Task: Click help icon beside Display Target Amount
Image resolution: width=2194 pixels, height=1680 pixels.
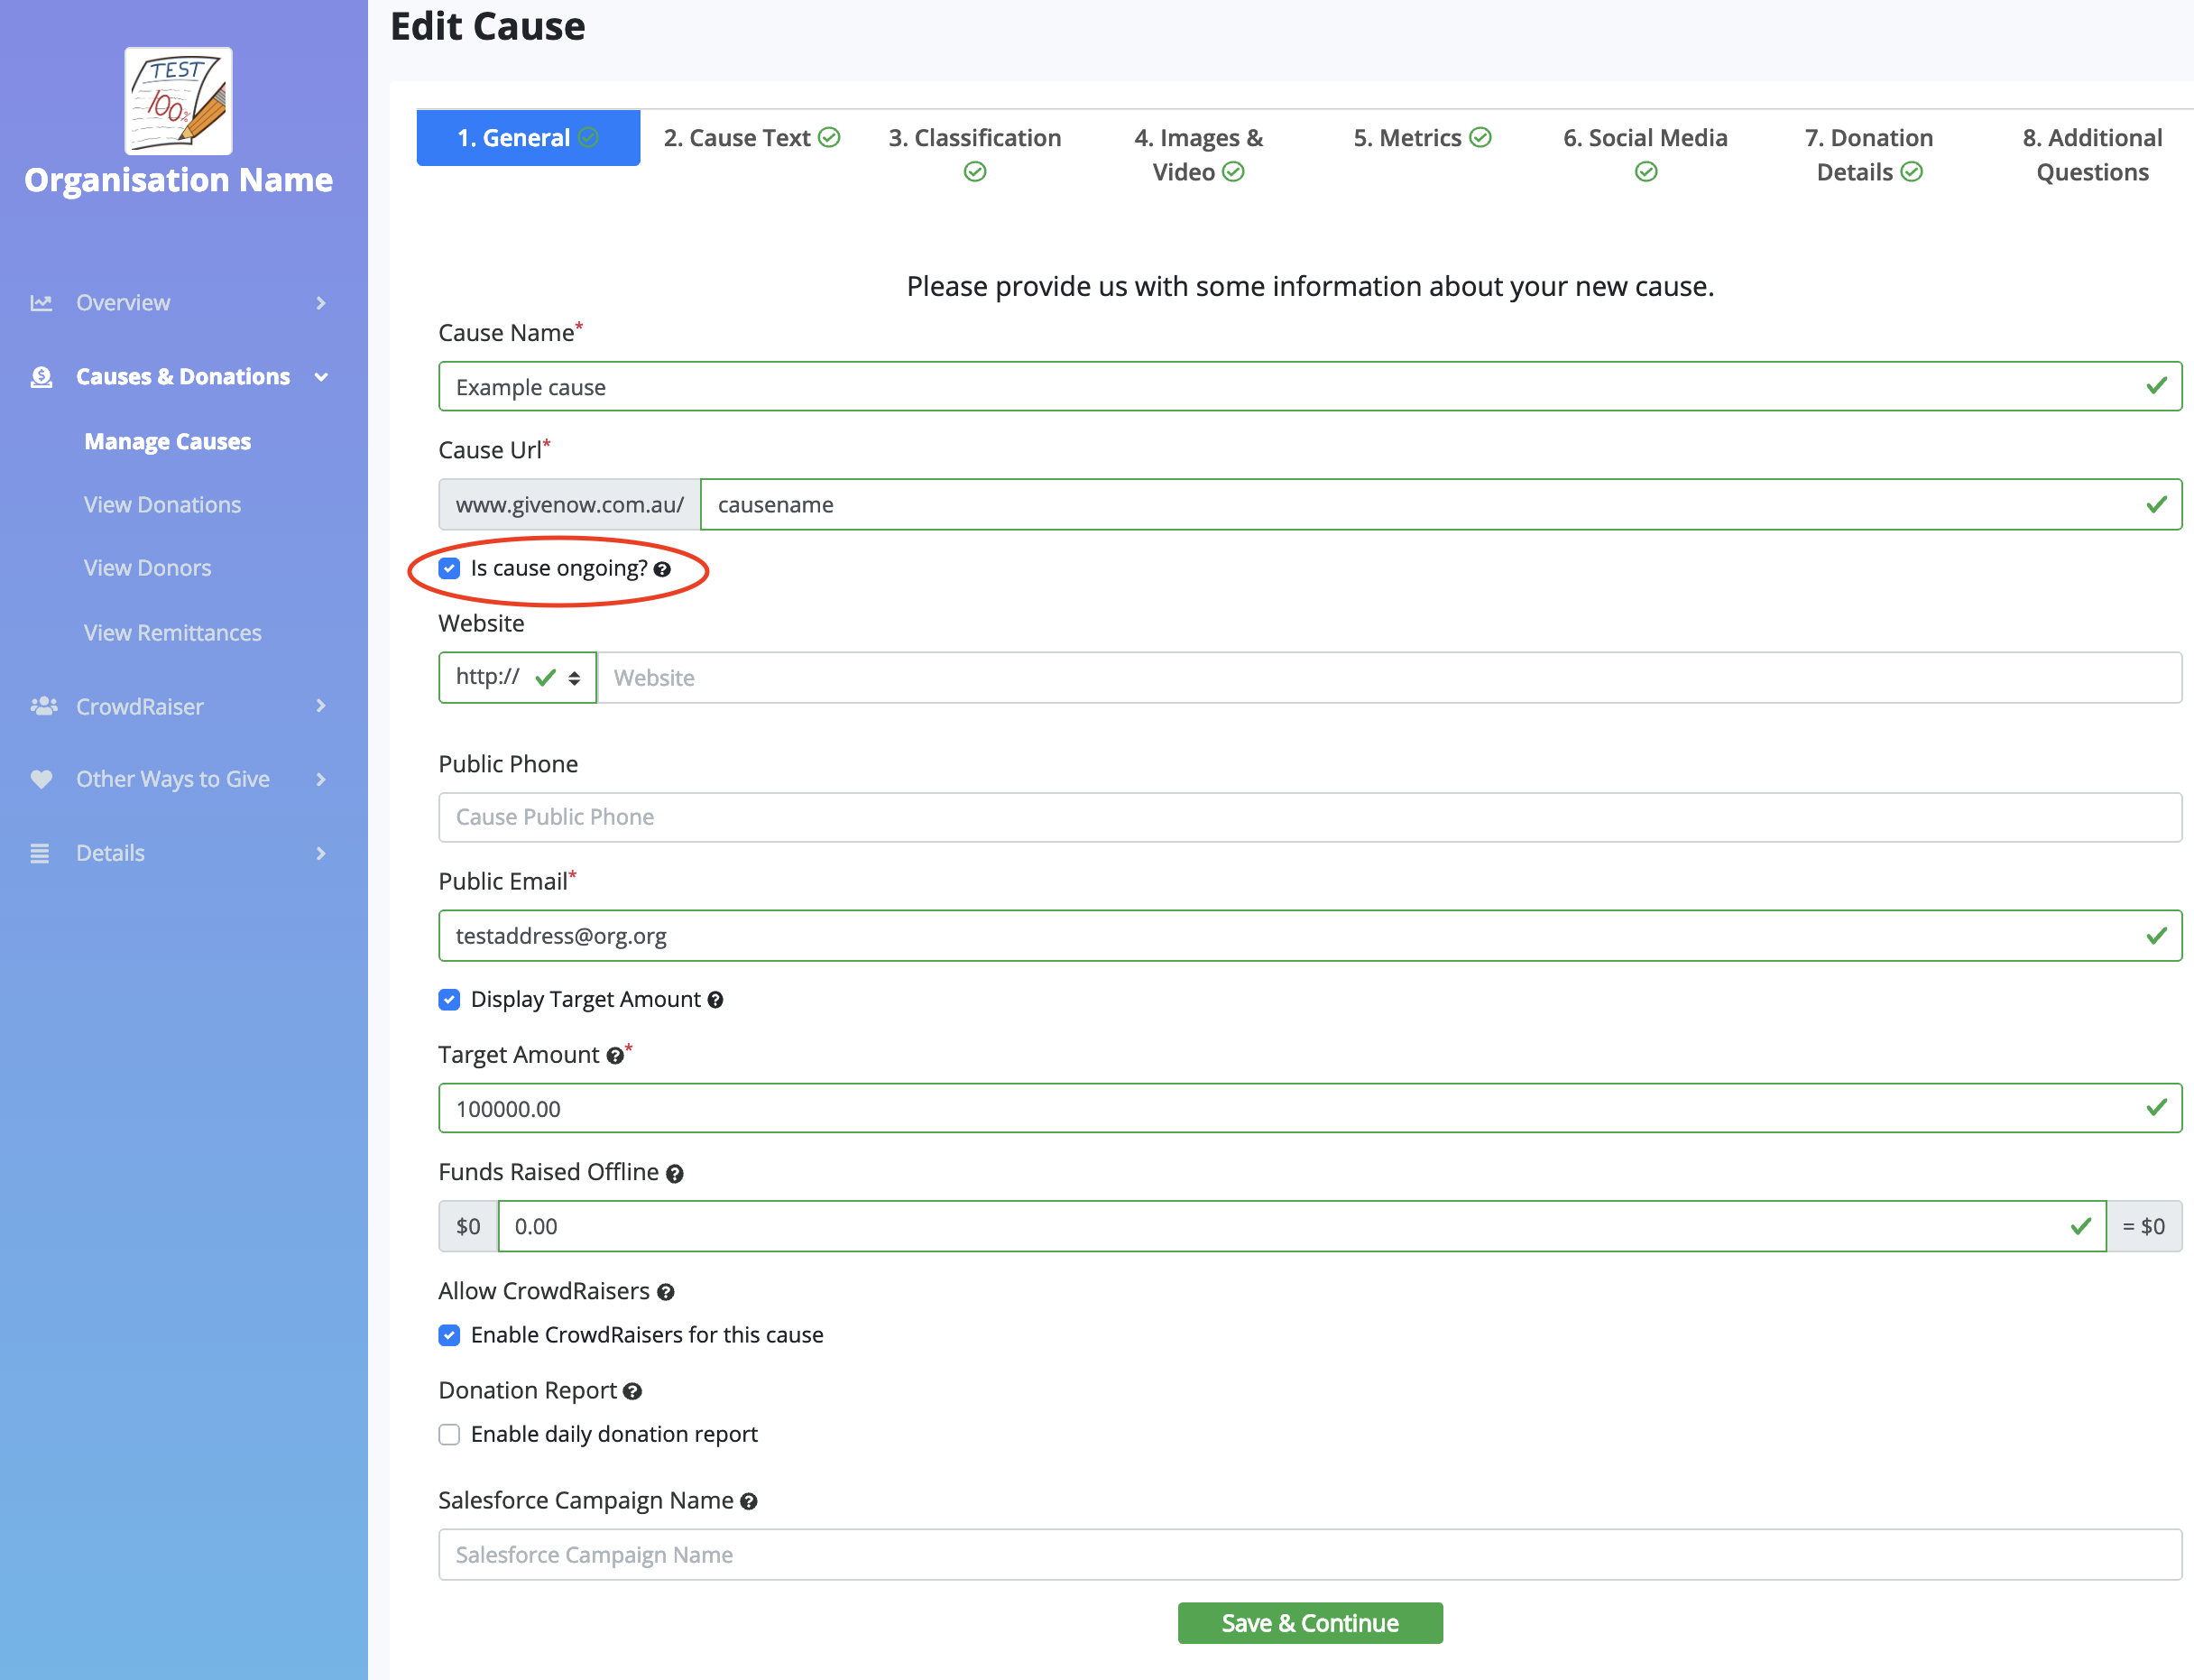Action: pos(715,1000)
